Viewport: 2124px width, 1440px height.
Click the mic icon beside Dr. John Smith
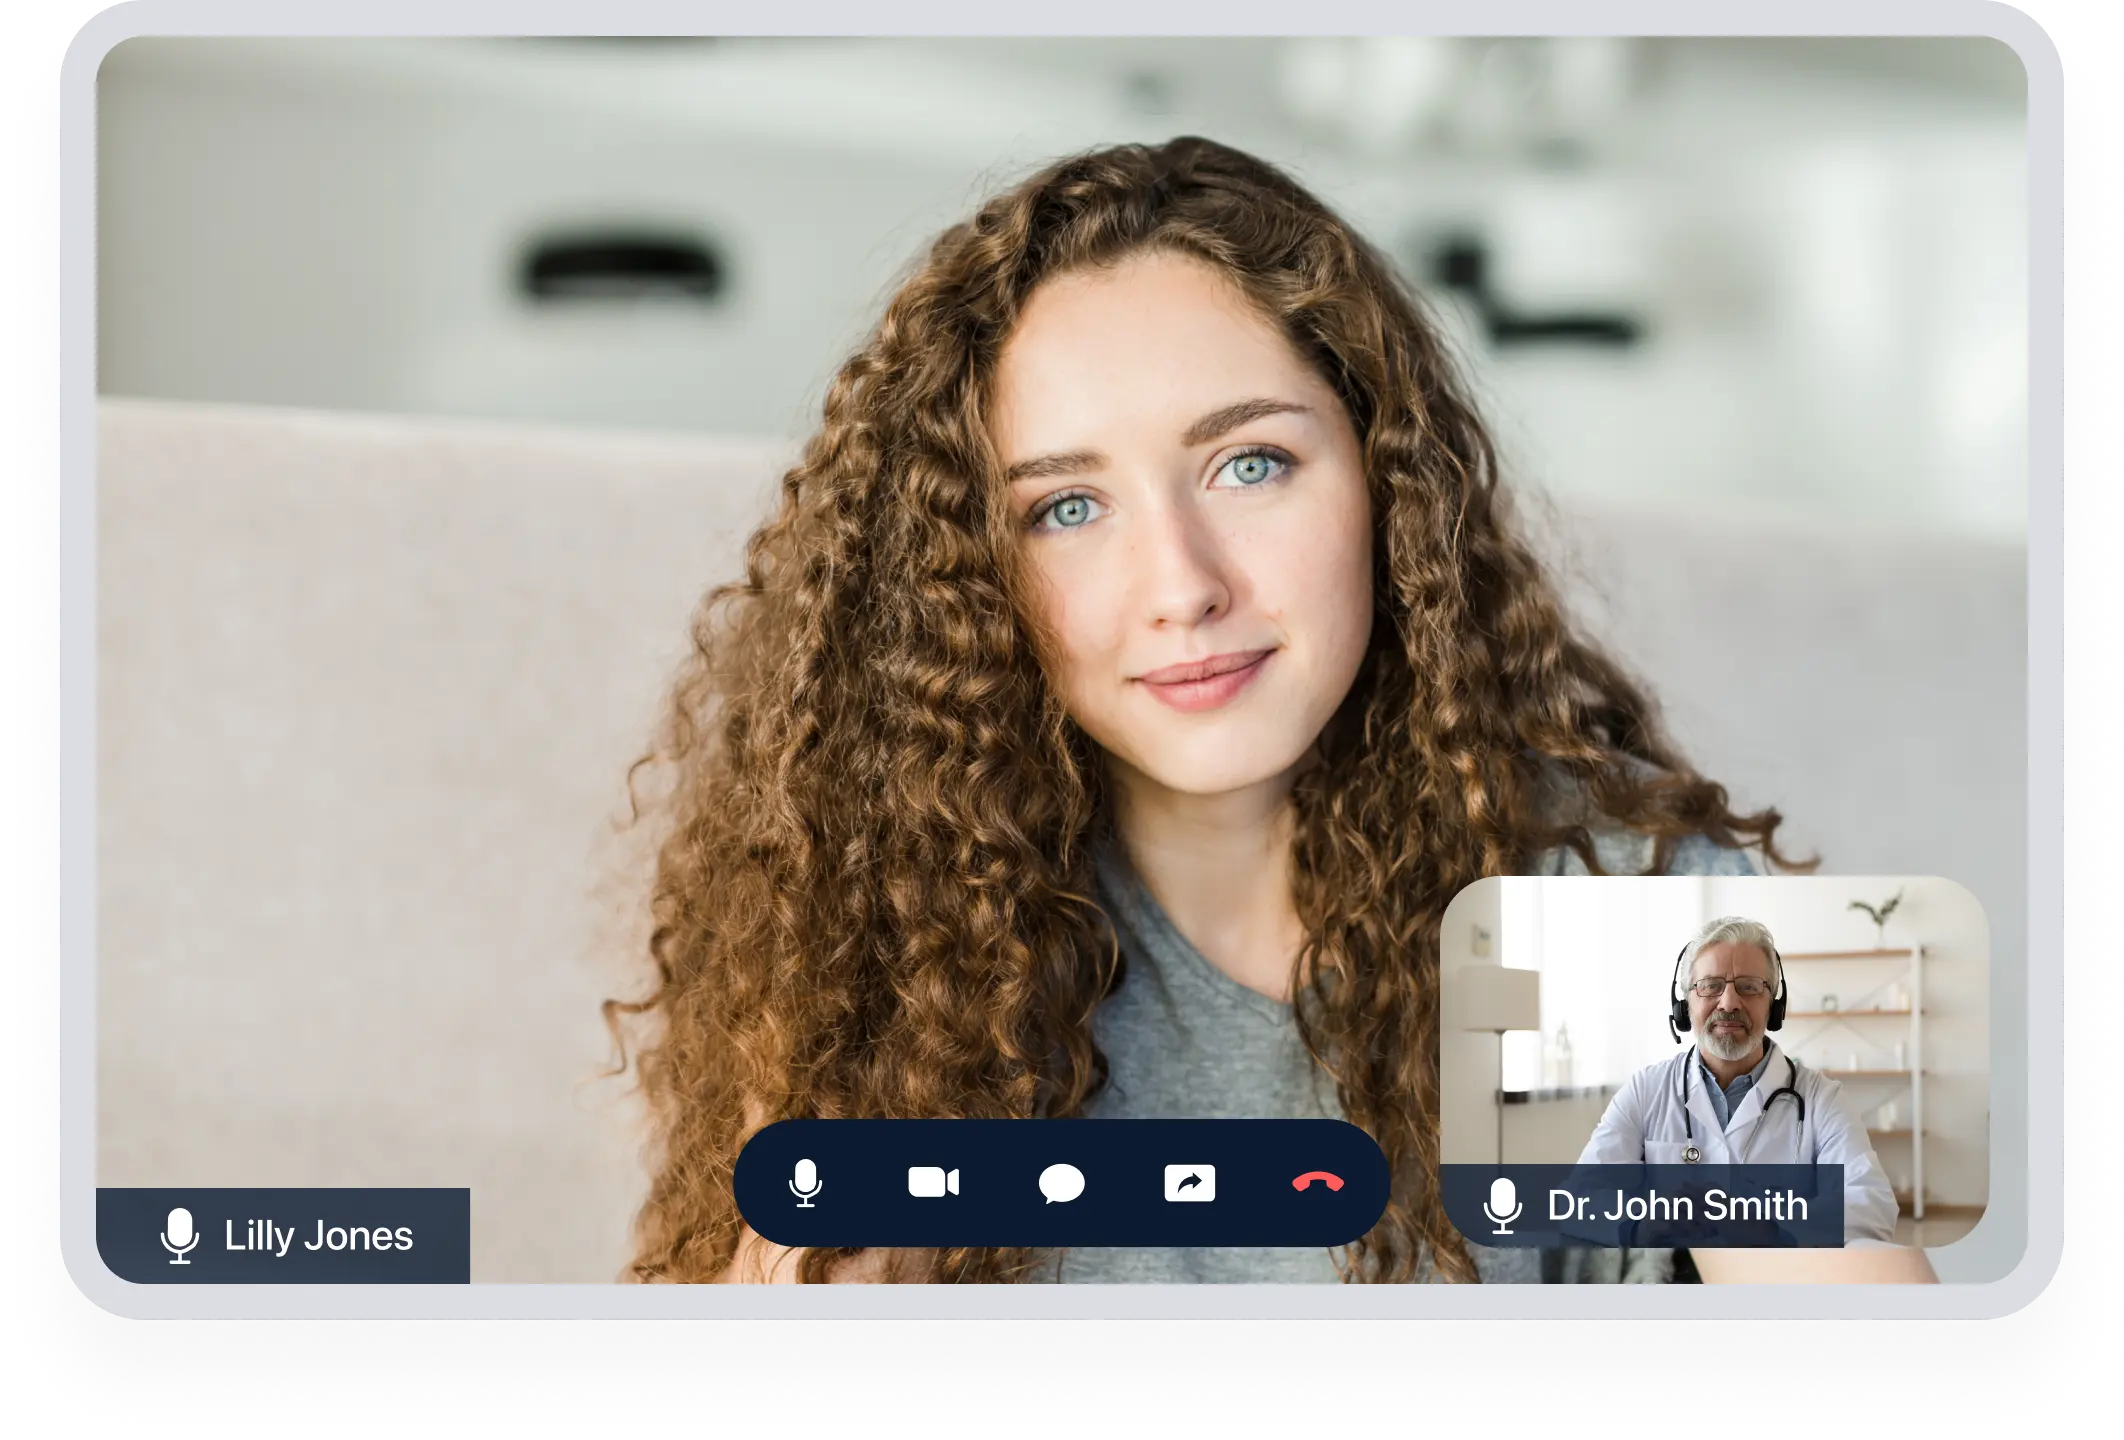[1502, 1206]
